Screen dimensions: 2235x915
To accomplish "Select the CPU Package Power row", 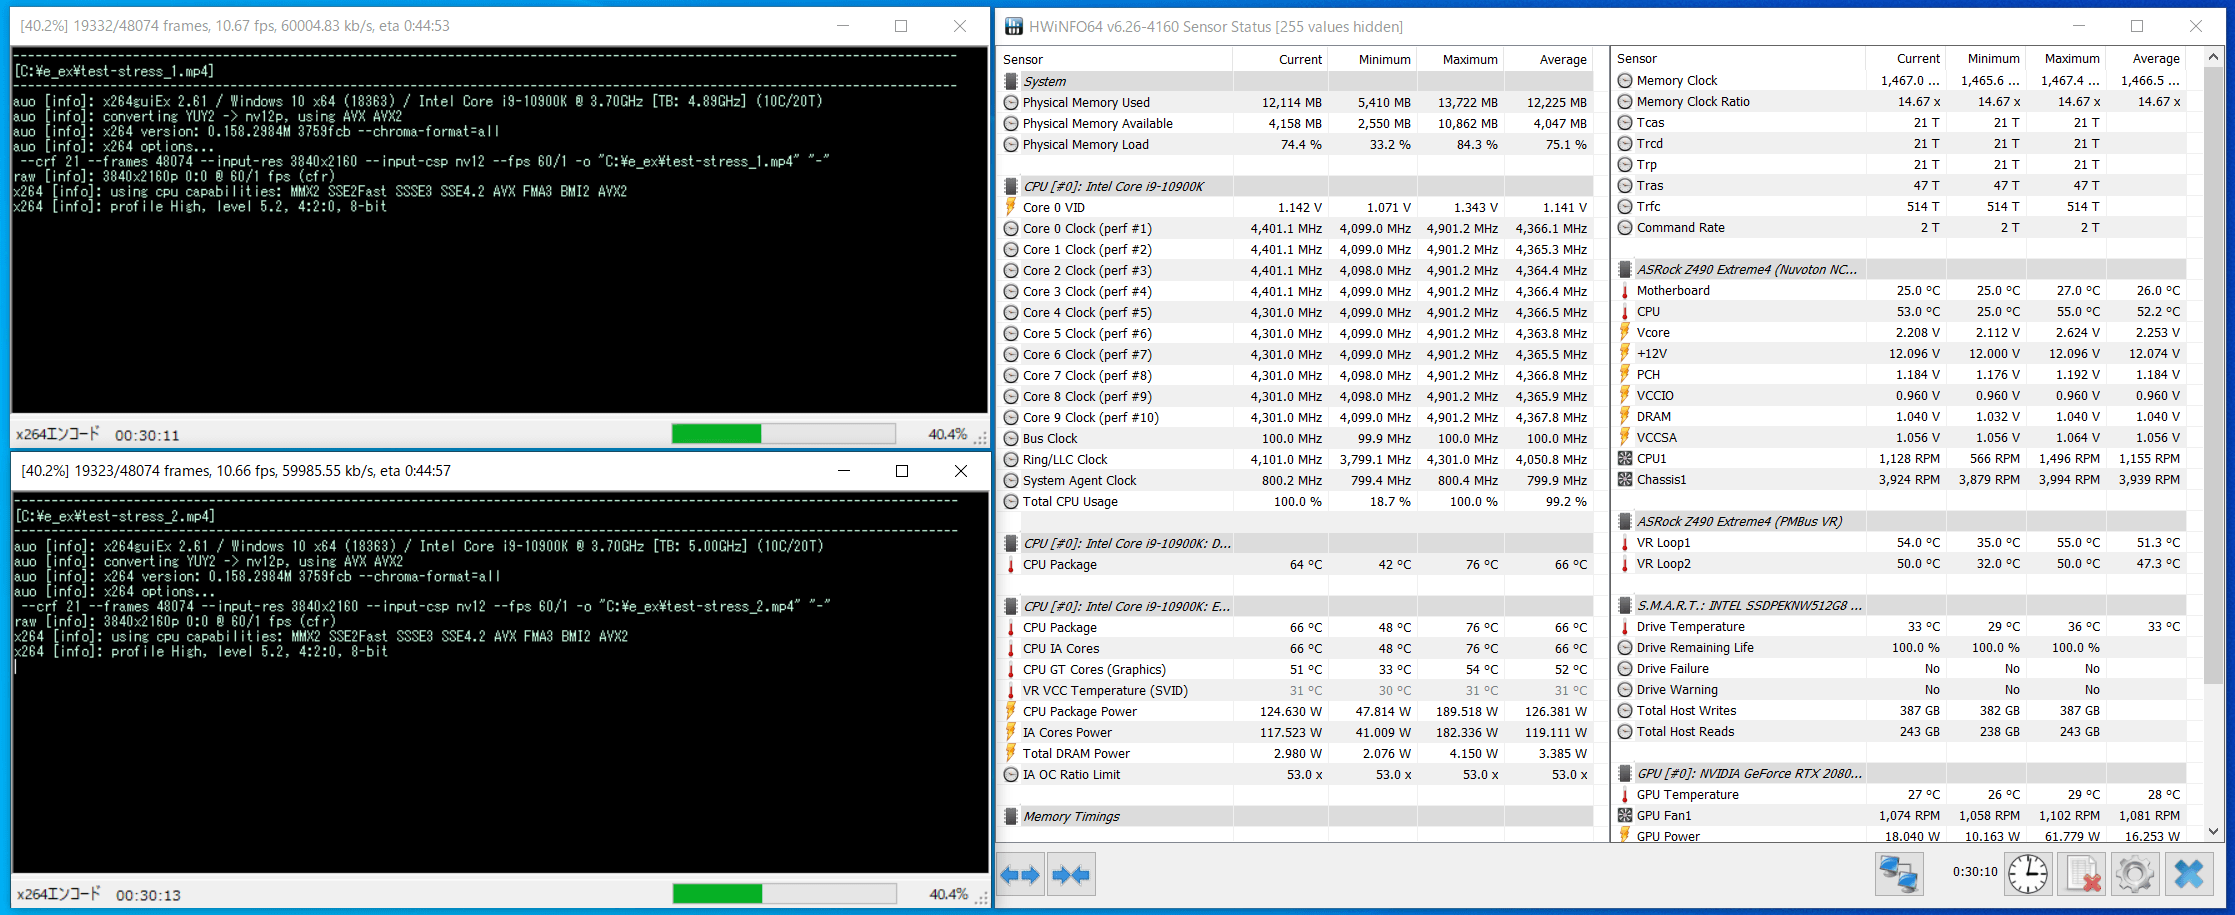I will [1297, 712].
